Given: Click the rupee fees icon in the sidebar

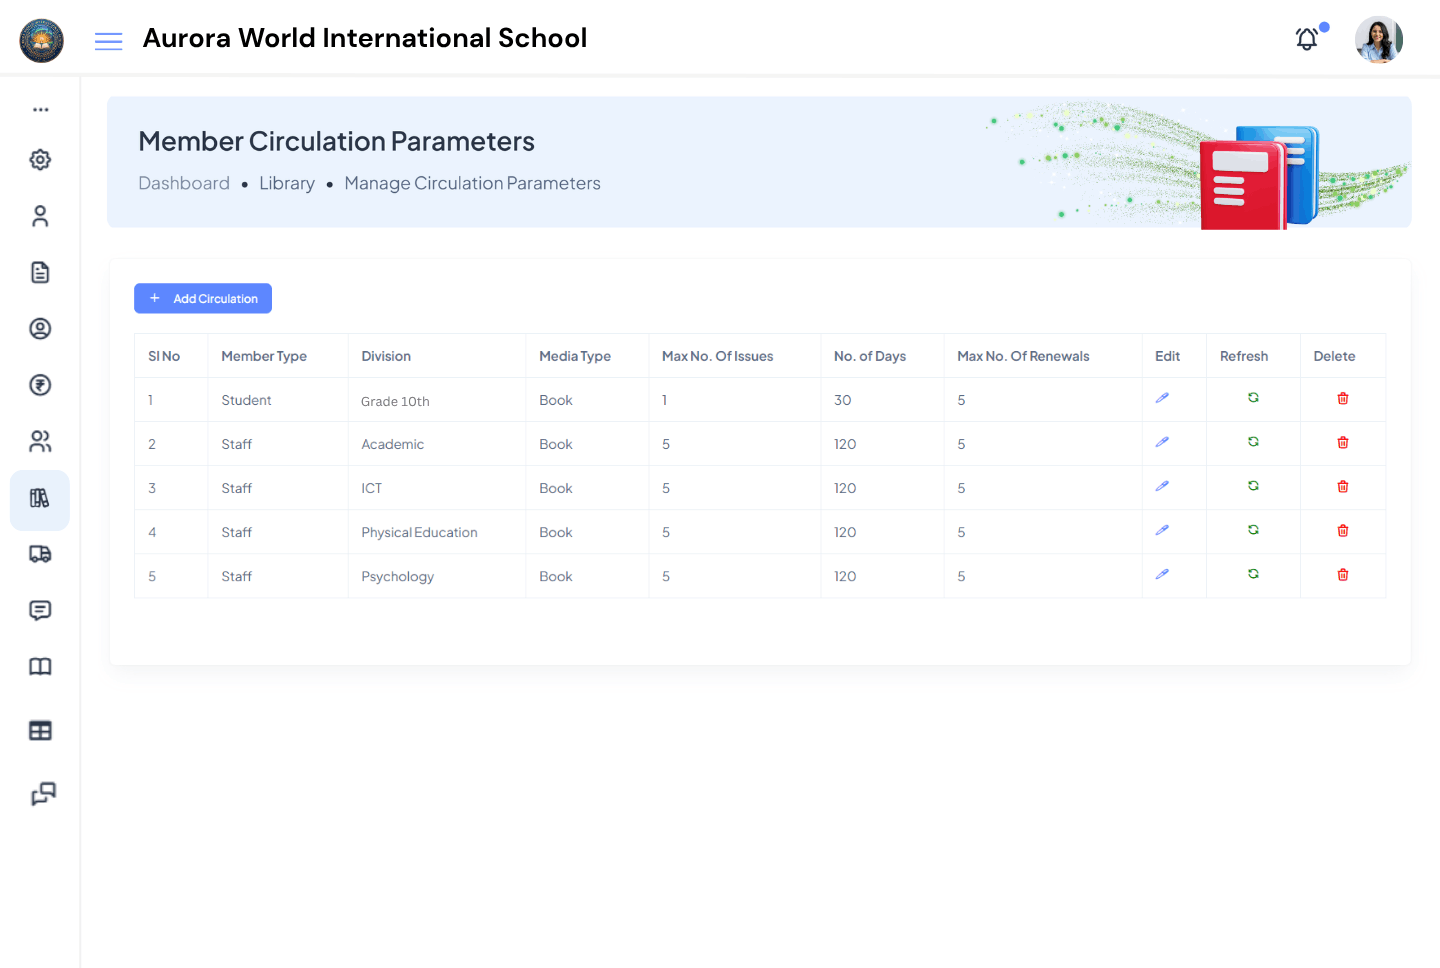Looking at the screenshot, I should click(x=40, y=385).
